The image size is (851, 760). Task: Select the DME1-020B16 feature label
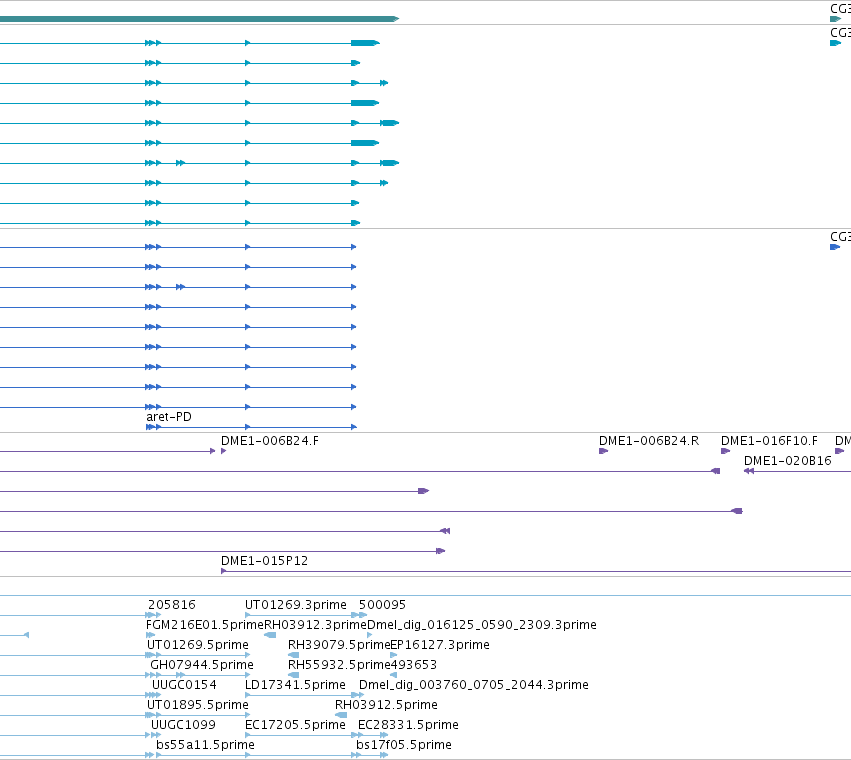[x=788, y=461]
